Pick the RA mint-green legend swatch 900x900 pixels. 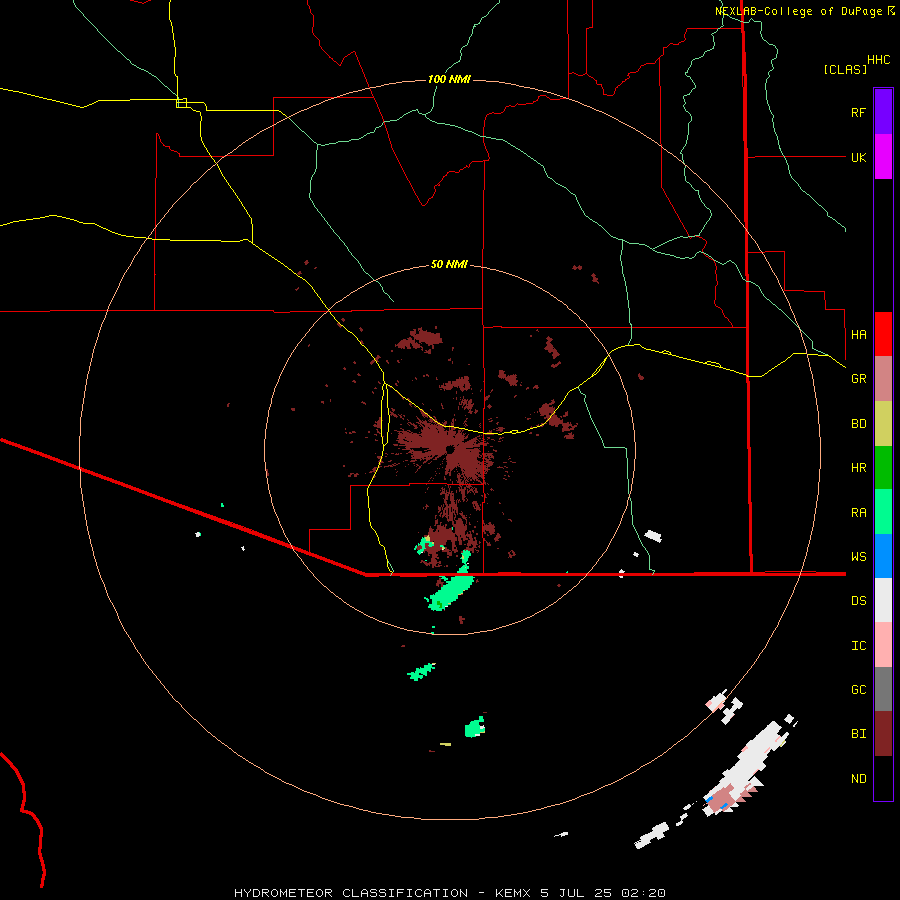(883, 512)
